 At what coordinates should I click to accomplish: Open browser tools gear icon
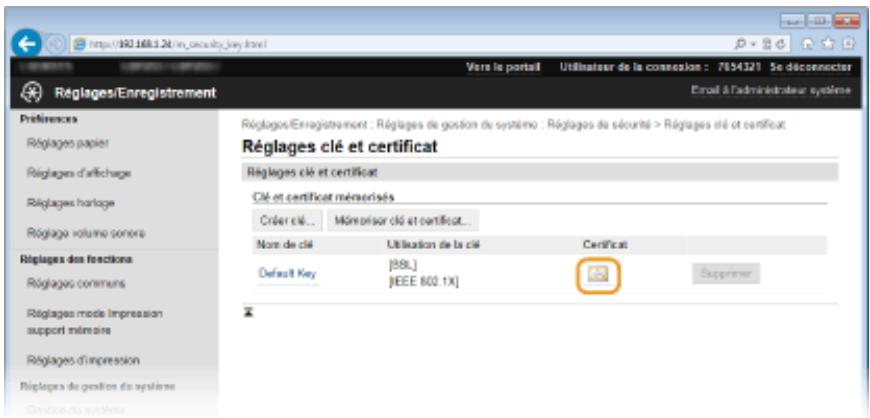click(x=846, y=44)
